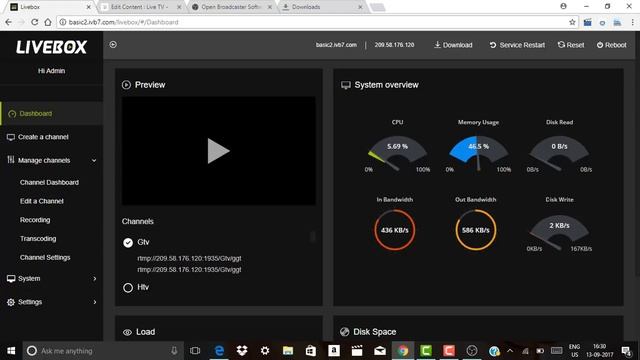Click the In Bandwidth ring
The image size is (640, 360).
point(395,230)
